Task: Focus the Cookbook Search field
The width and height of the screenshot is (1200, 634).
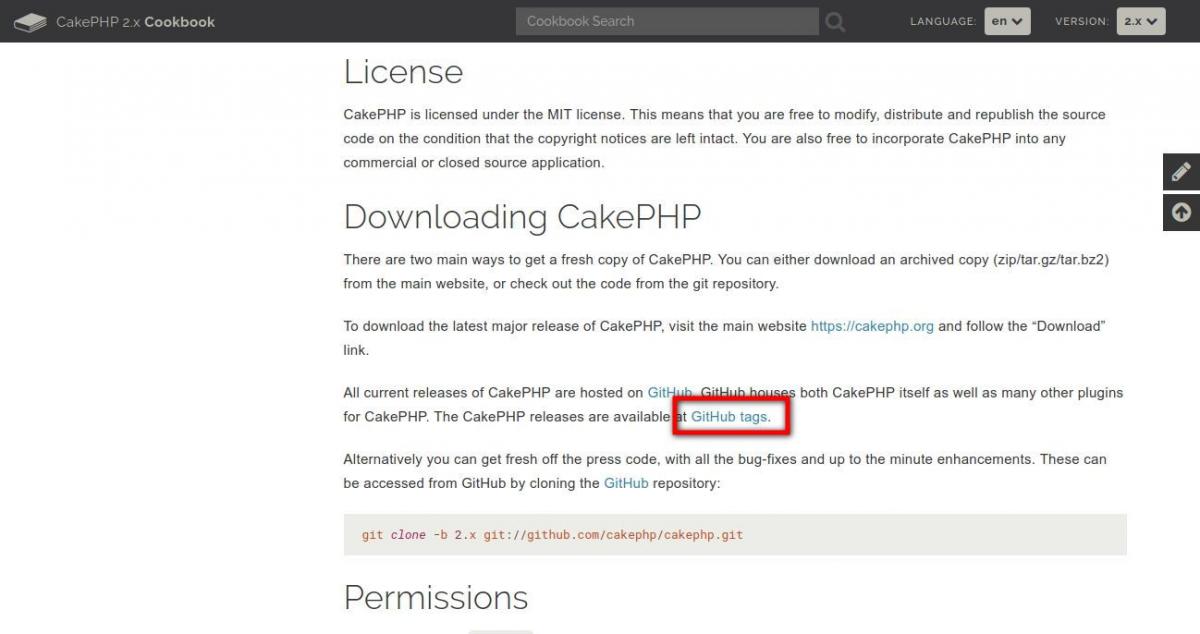Action: 667,21
